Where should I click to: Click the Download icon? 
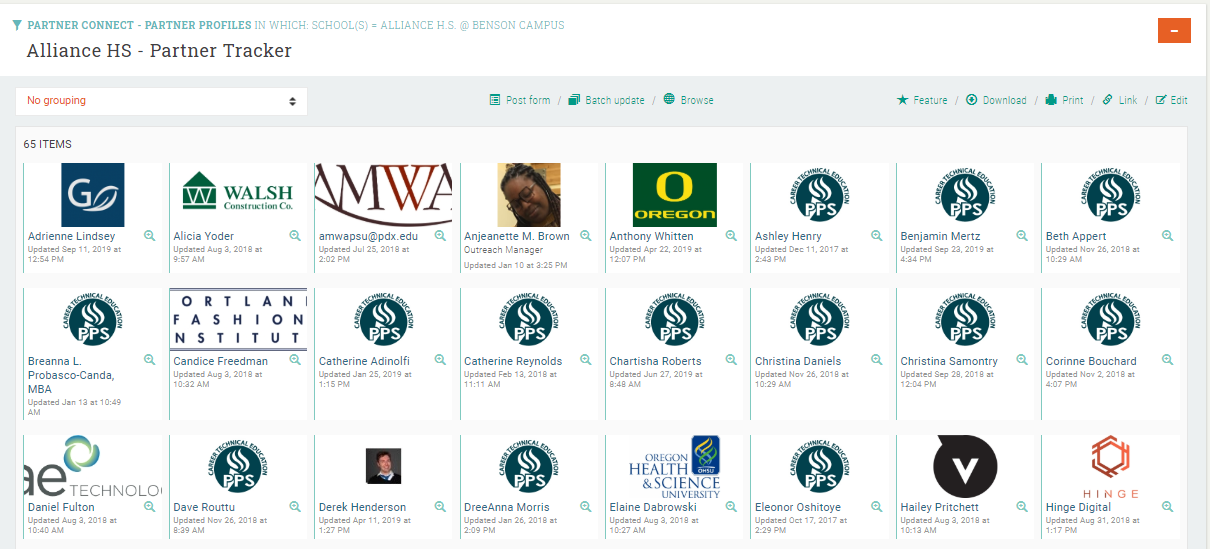971,100
